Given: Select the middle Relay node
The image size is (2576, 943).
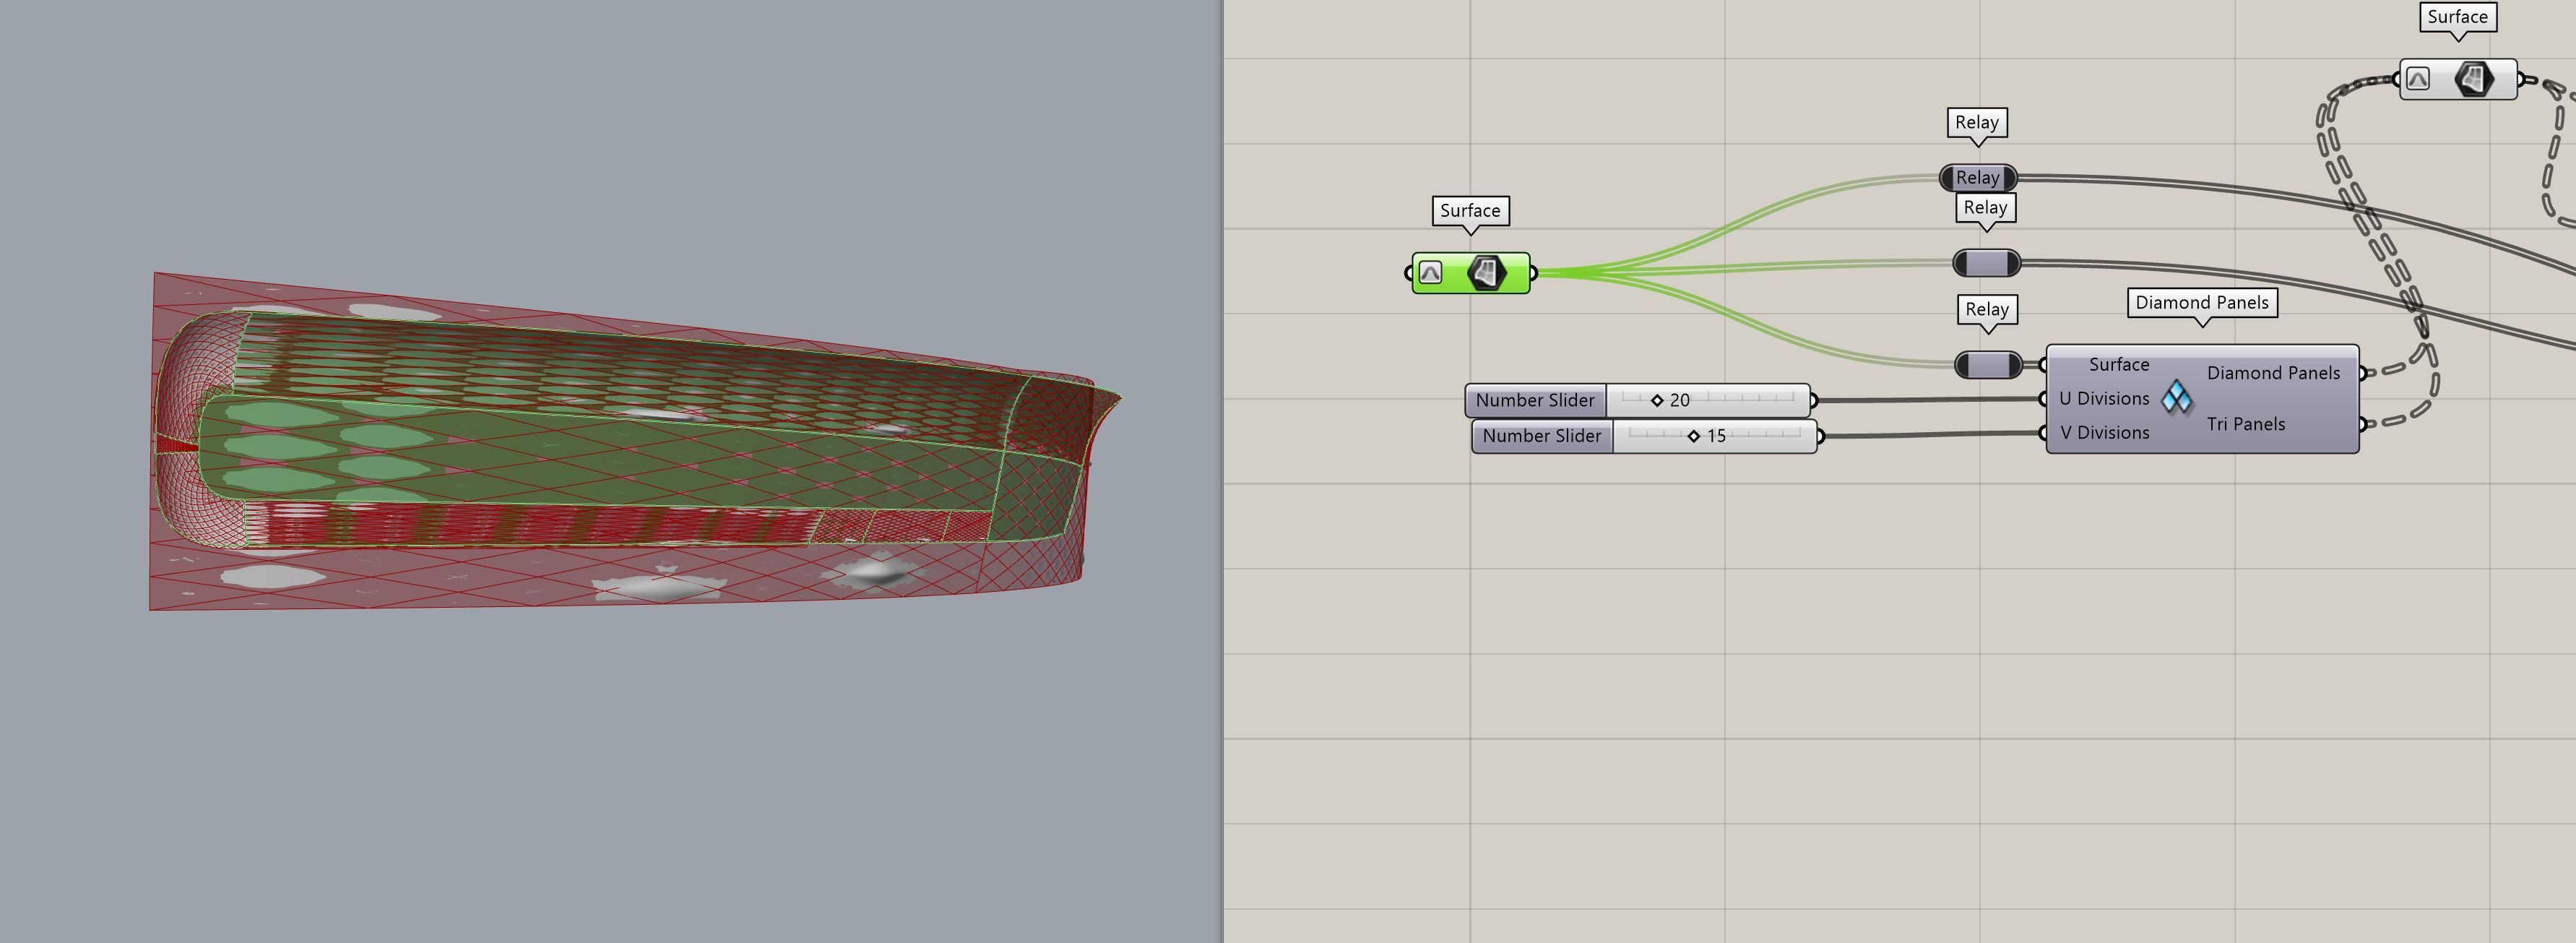Looking at the screenshot, I should click(1986, 264).
